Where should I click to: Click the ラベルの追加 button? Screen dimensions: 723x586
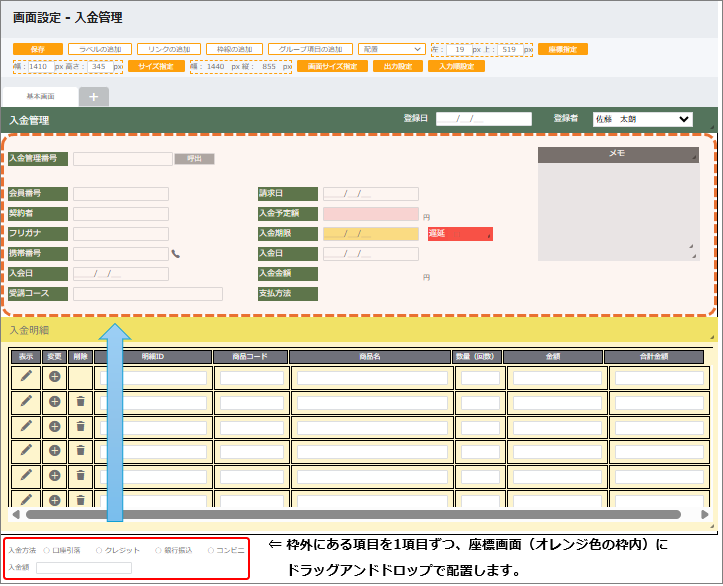[x=100, y=48]
